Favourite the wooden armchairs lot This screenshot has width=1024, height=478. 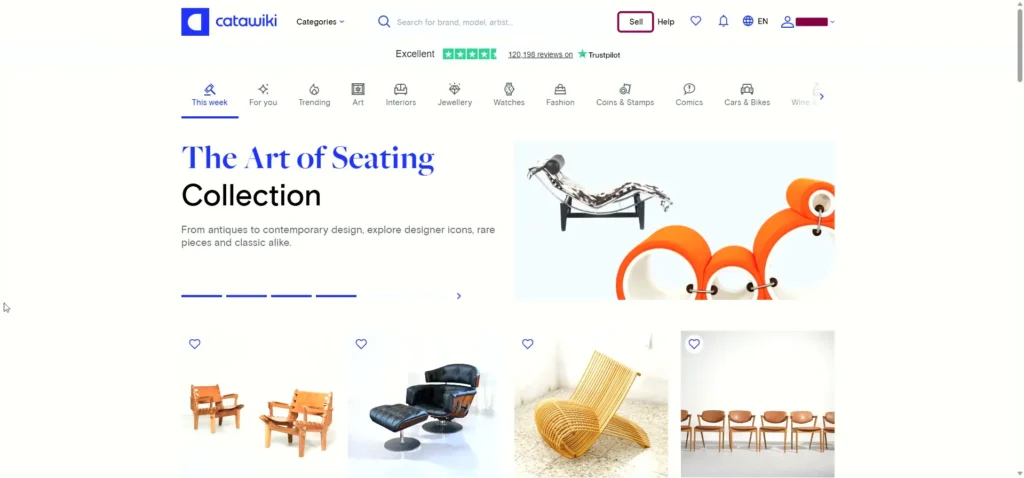195,344
